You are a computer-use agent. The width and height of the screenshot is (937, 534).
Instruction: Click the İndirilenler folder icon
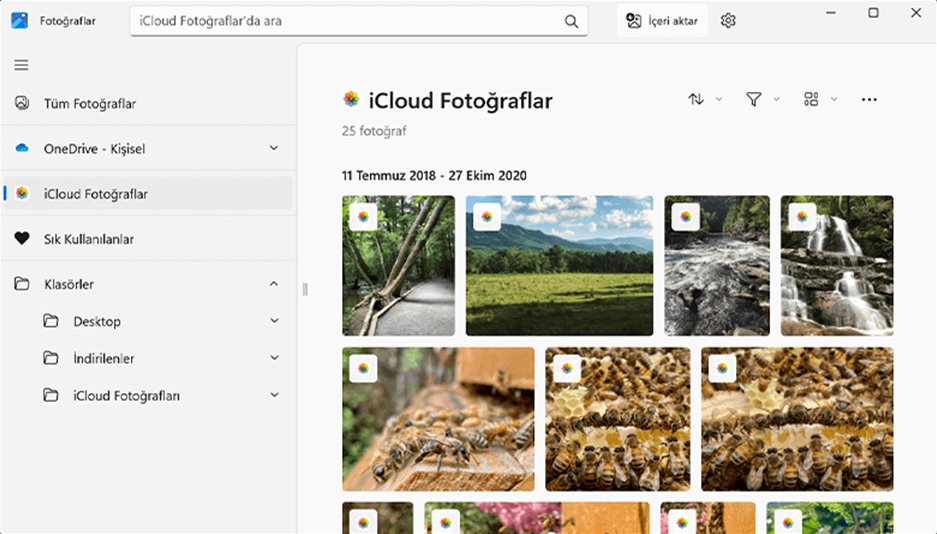51,358
